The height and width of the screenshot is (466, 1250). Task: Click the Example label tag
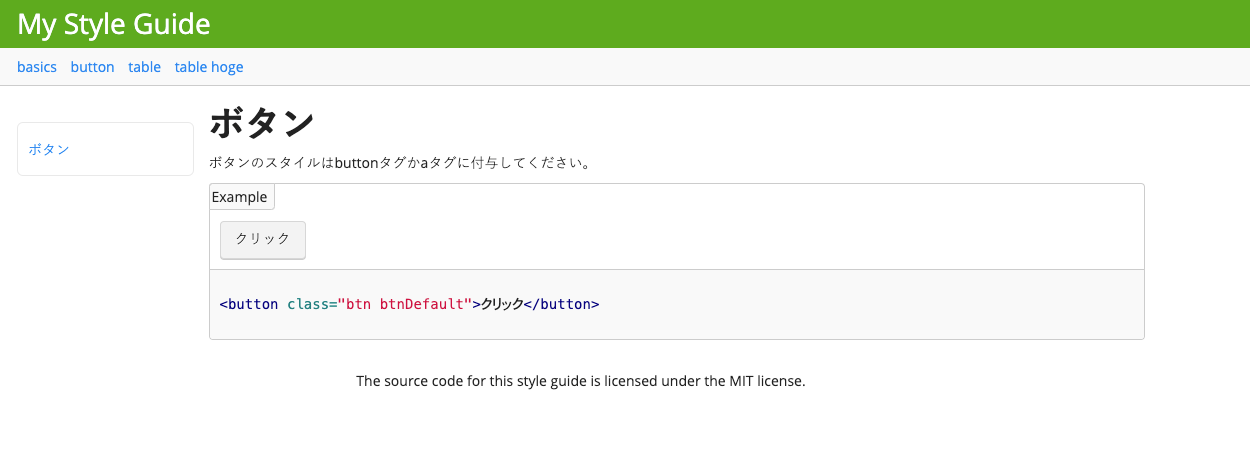[241, 197]
